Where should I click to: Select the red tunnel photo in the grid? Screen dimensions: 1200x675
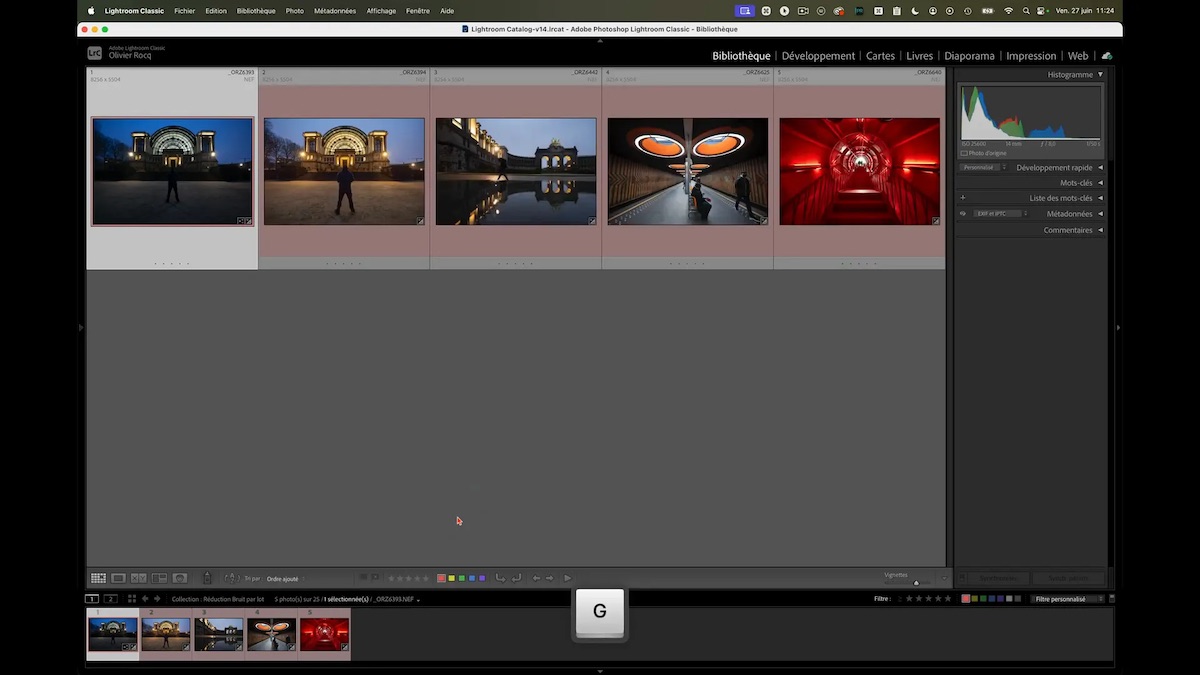[x=859, y=171]
